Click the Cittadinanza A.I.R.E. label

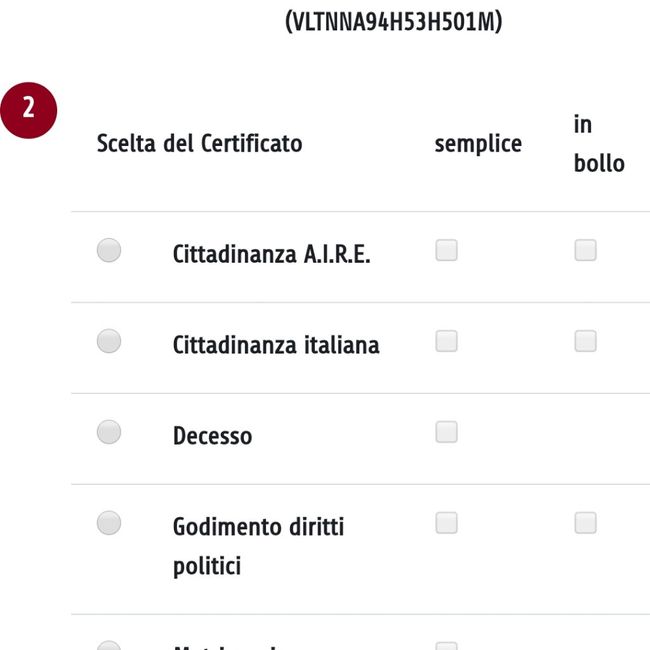[x=271, y=255]
